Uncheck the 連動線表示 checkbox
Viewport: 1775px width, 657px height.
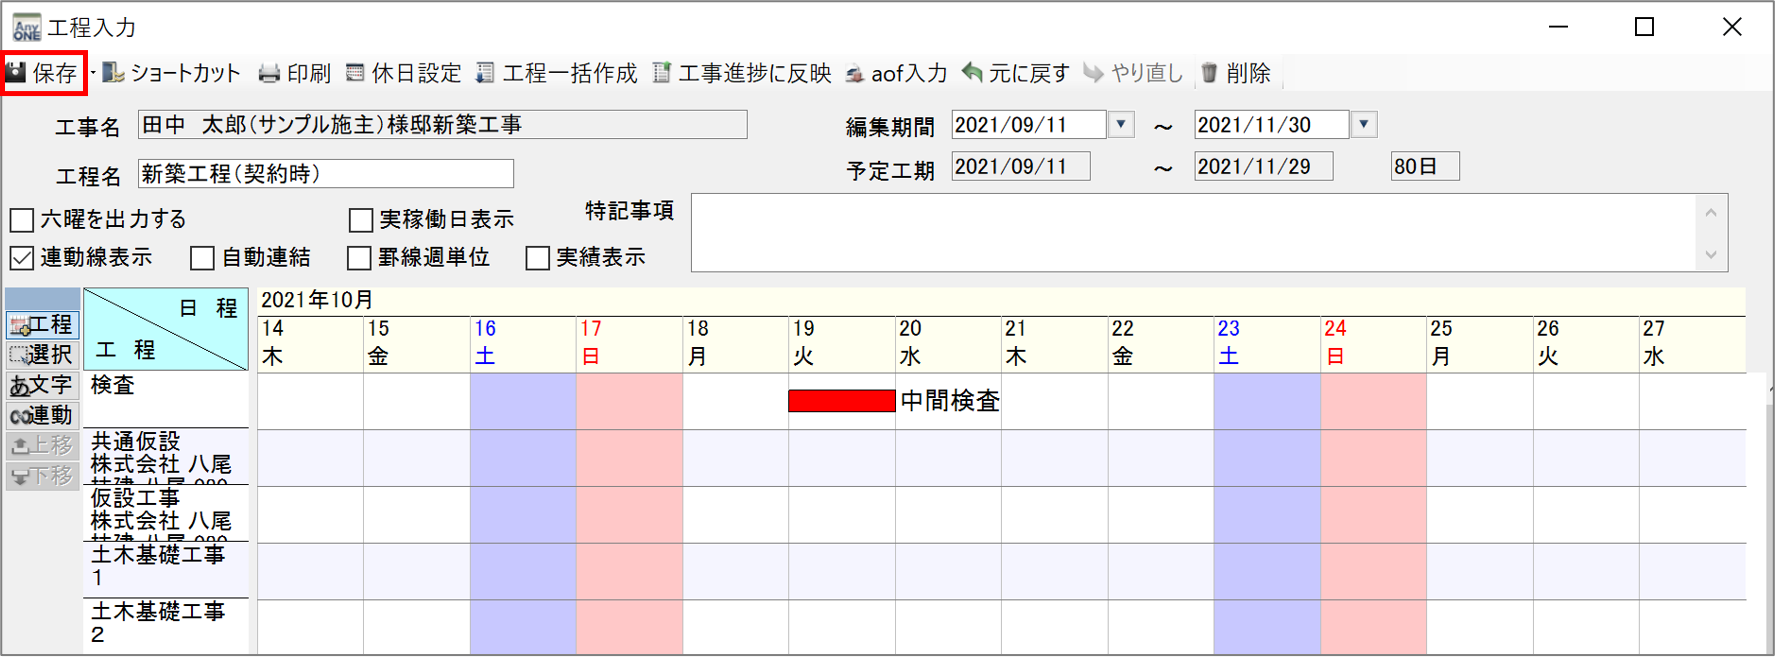pyautogui.click(x=22, y=258)
